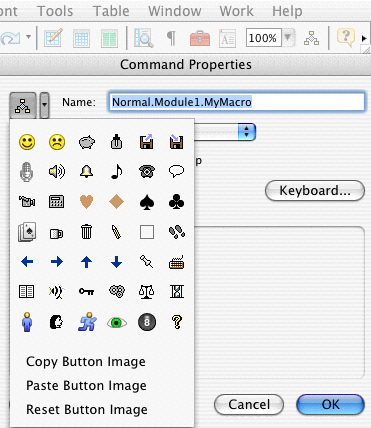
Task: Click Copy Button Image menu entry
Action: (x=86, y=362)
